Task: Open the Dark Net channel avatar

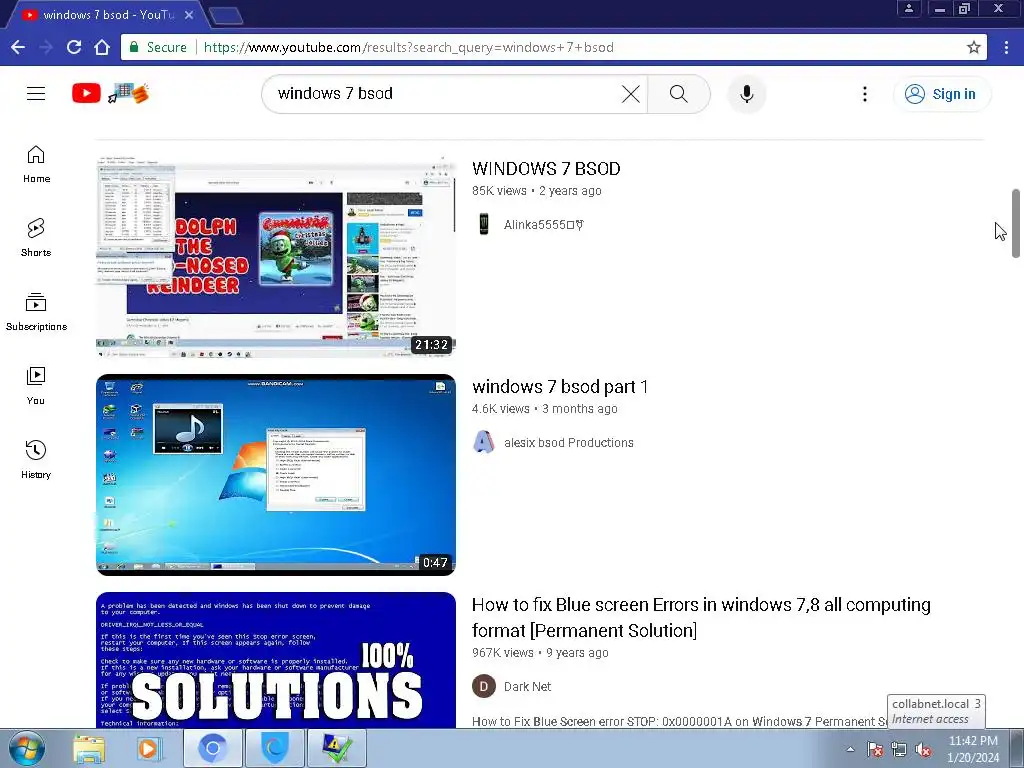Action: tap(483, 686)
